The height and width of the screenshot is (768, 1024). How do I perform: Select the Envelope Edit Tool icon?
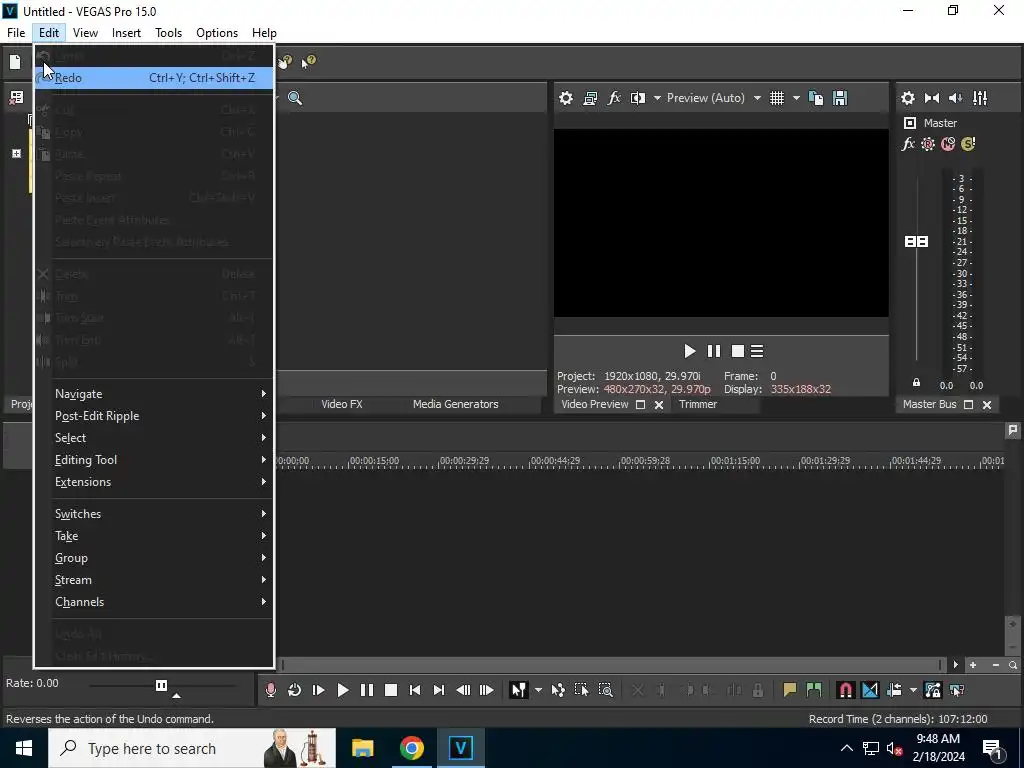click(x=558, y=690)
